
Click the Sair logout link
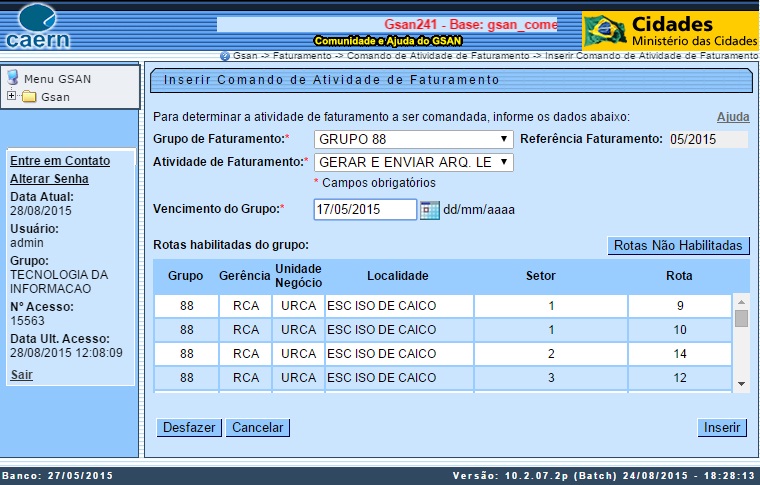click(x=21, y=375)
